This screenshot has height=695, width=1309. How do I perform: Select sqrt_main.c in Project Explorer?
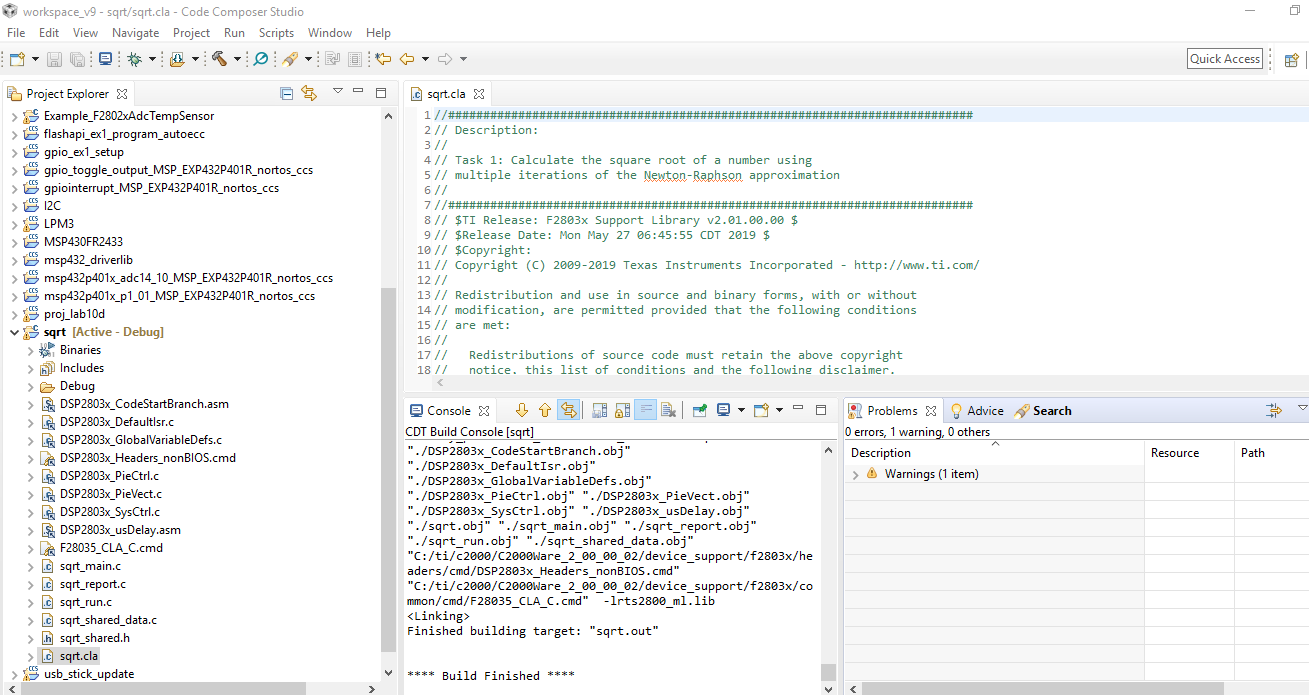pyautogui.click(x=90, y=566)
